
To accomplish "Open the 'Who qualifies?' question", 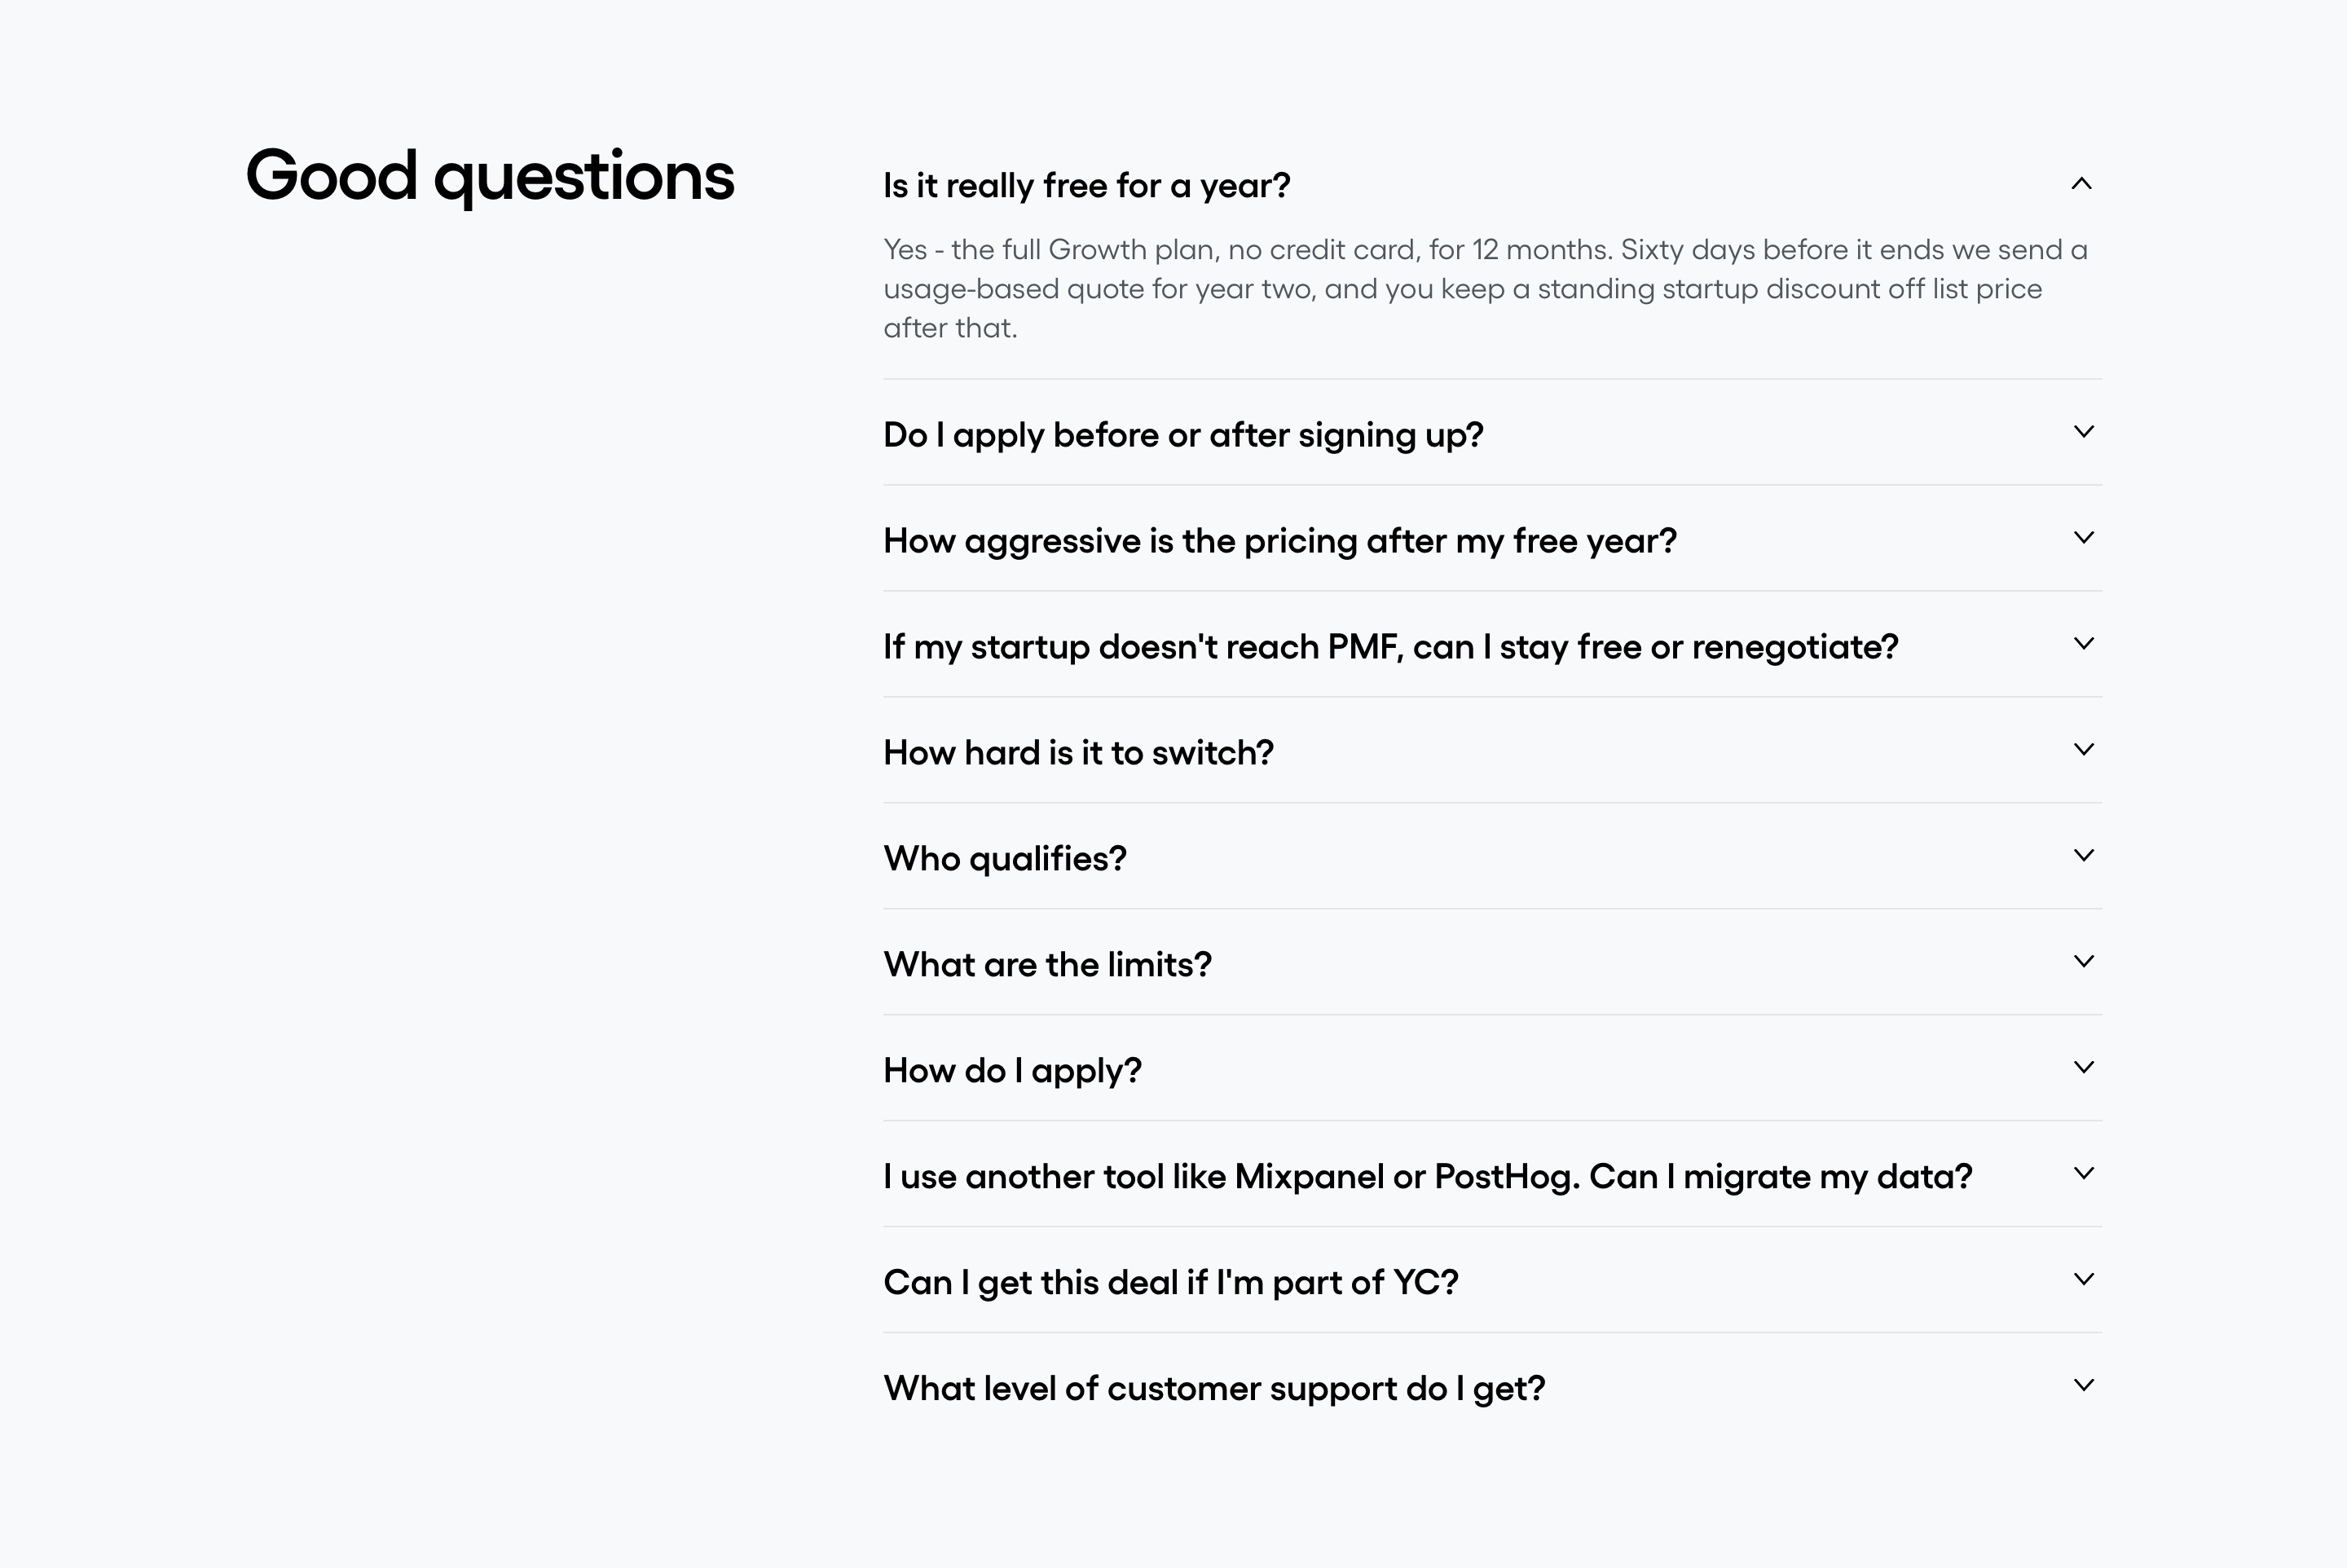I will coord(1005,859).
